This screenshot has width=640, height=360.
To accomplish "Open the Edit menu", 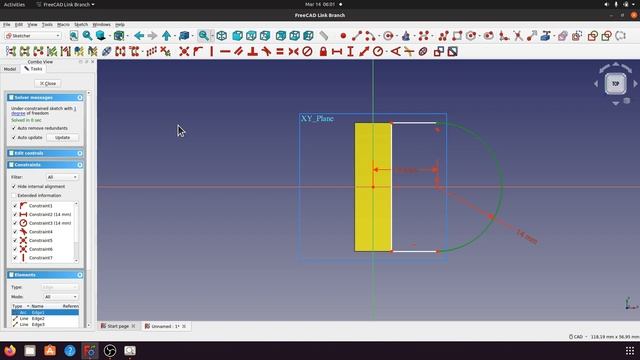I will (x=19, y=24).
